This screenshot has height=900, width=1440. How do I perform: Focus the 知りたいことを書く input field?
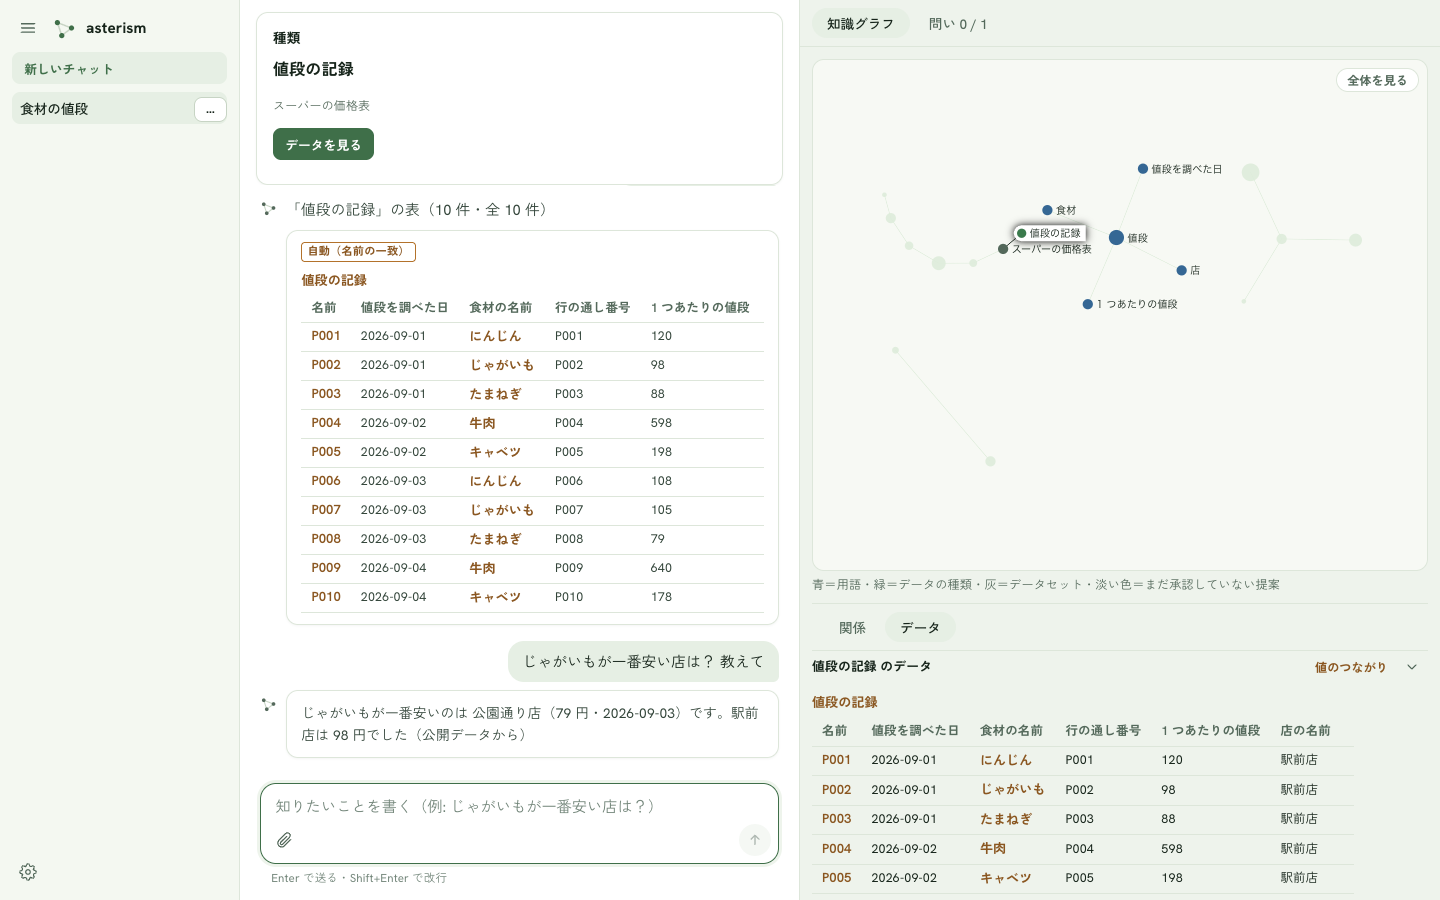click(x=519, y=806)
